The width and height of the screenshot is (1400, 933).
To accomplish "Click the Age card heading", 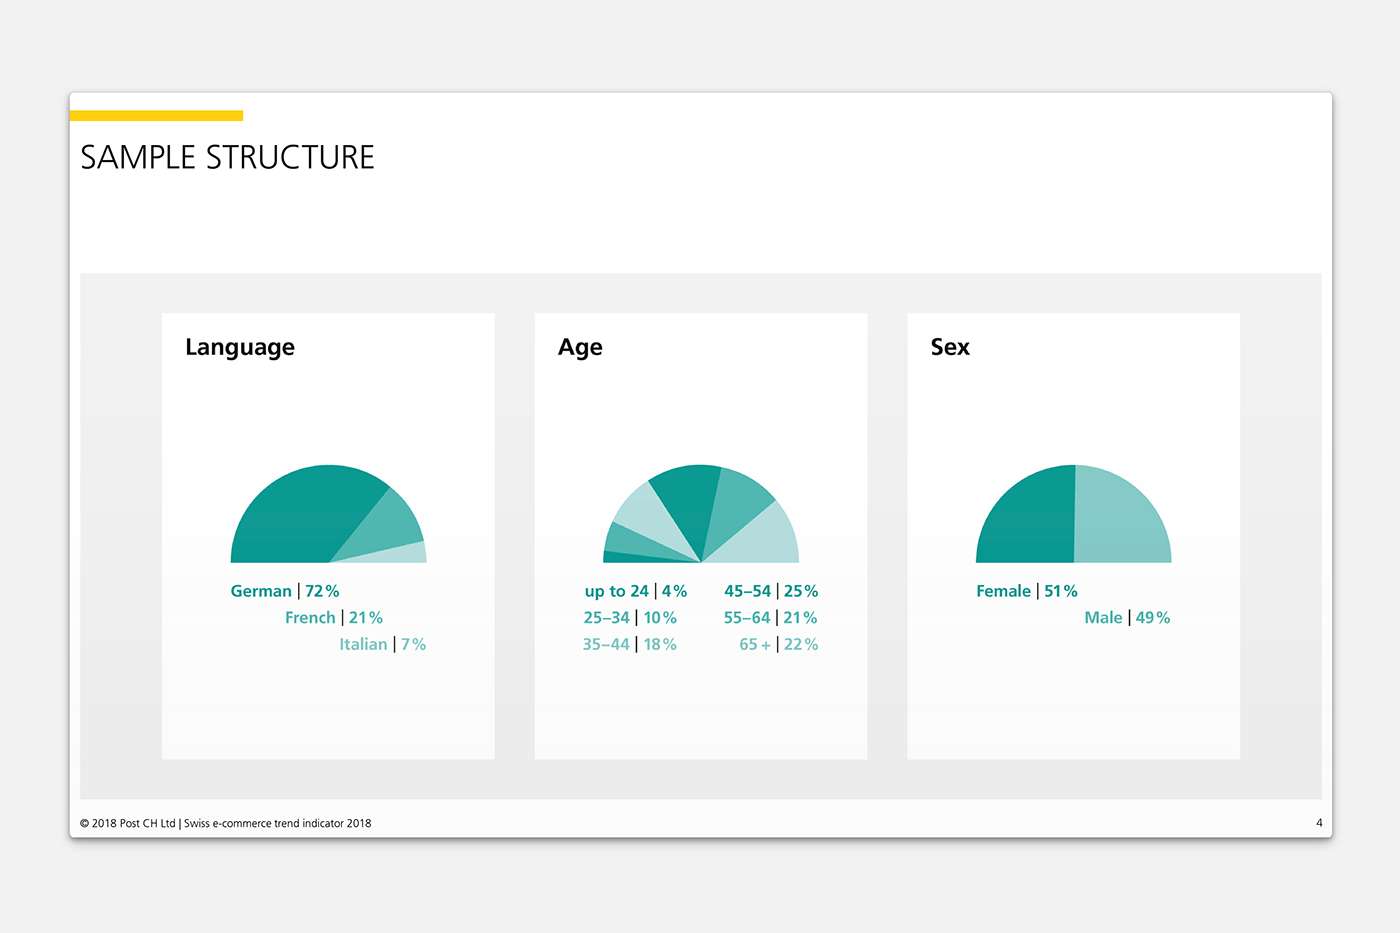I will [x=580, y=347].
